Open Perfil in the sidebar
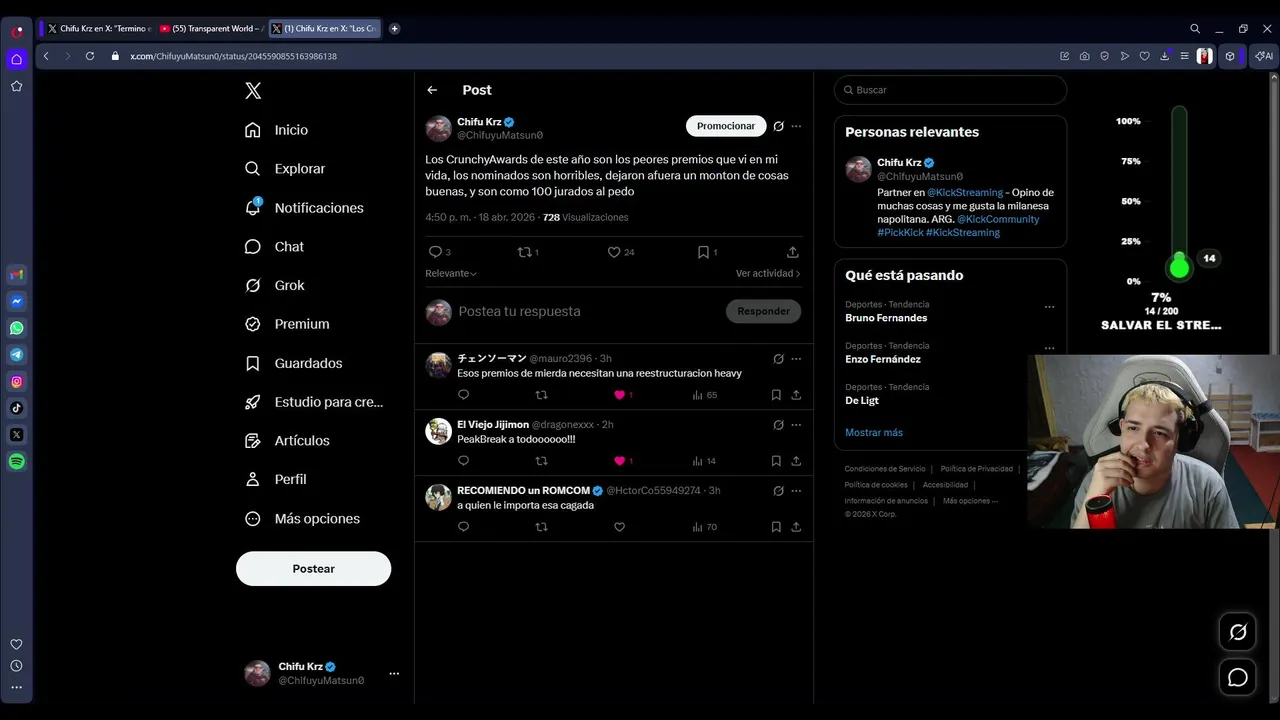The image size is (1280, 720). [276, 479]
